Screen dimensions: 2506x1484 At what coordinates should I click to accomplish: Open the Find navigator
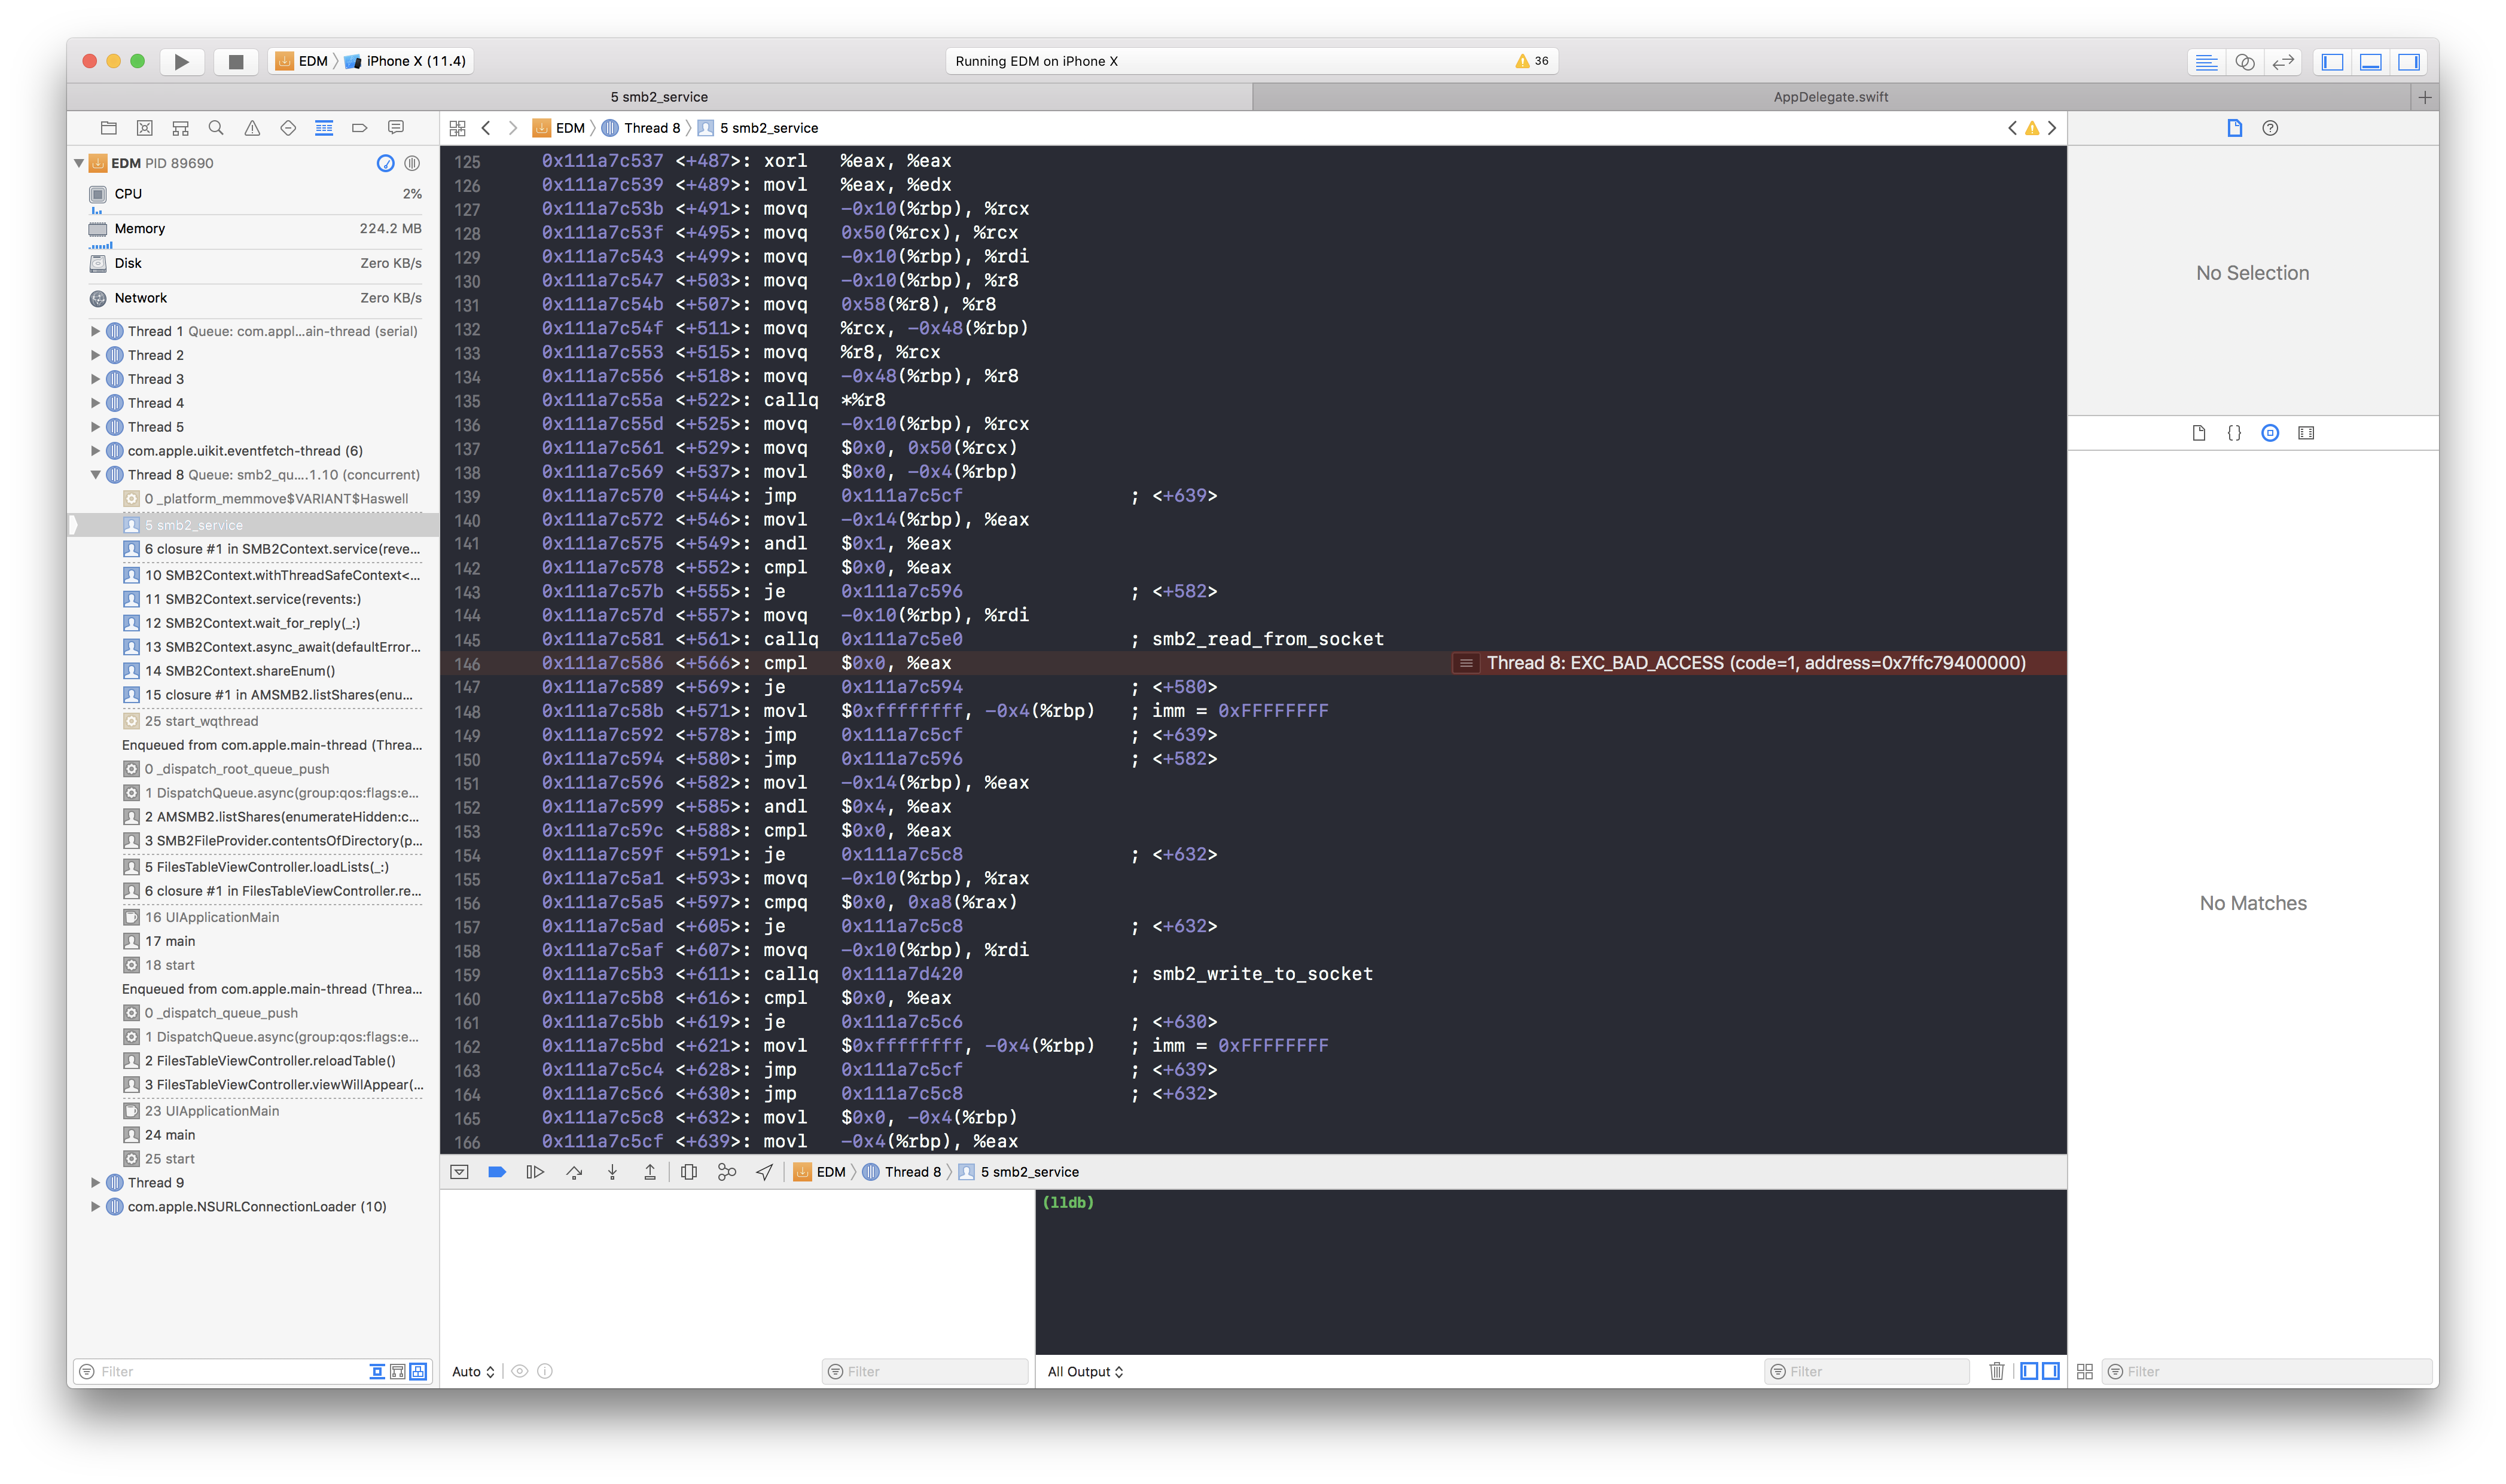[216, 128]
